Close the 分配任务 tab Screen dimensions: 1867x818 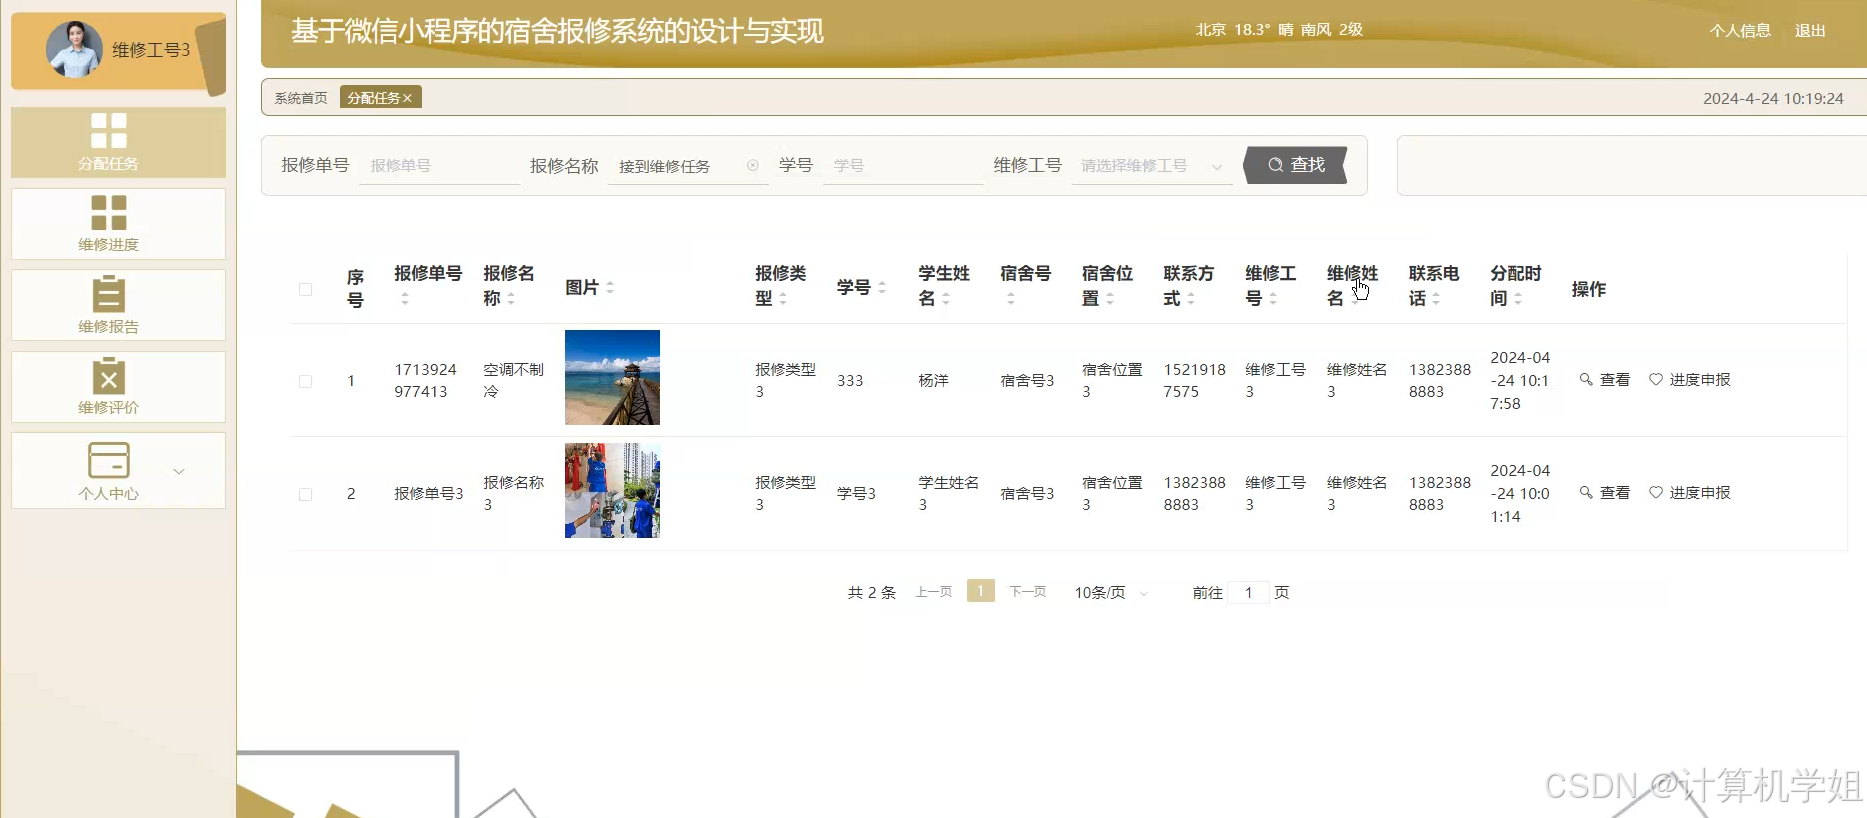pyautogui.click(x=408, y=98)
